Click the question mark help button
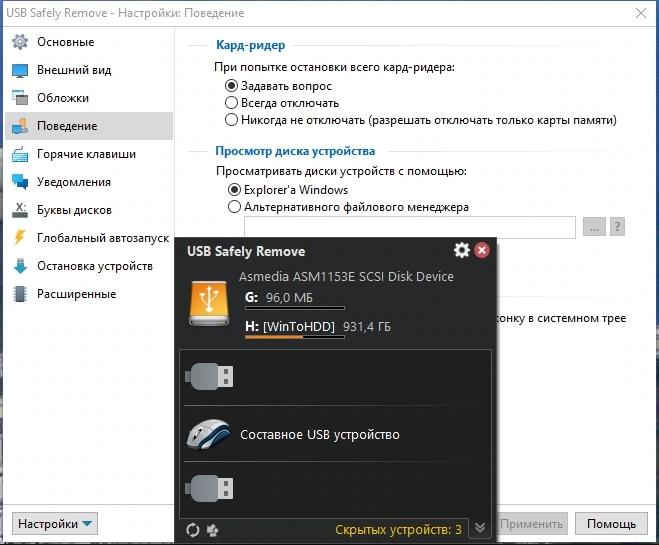 coord(617,227)
